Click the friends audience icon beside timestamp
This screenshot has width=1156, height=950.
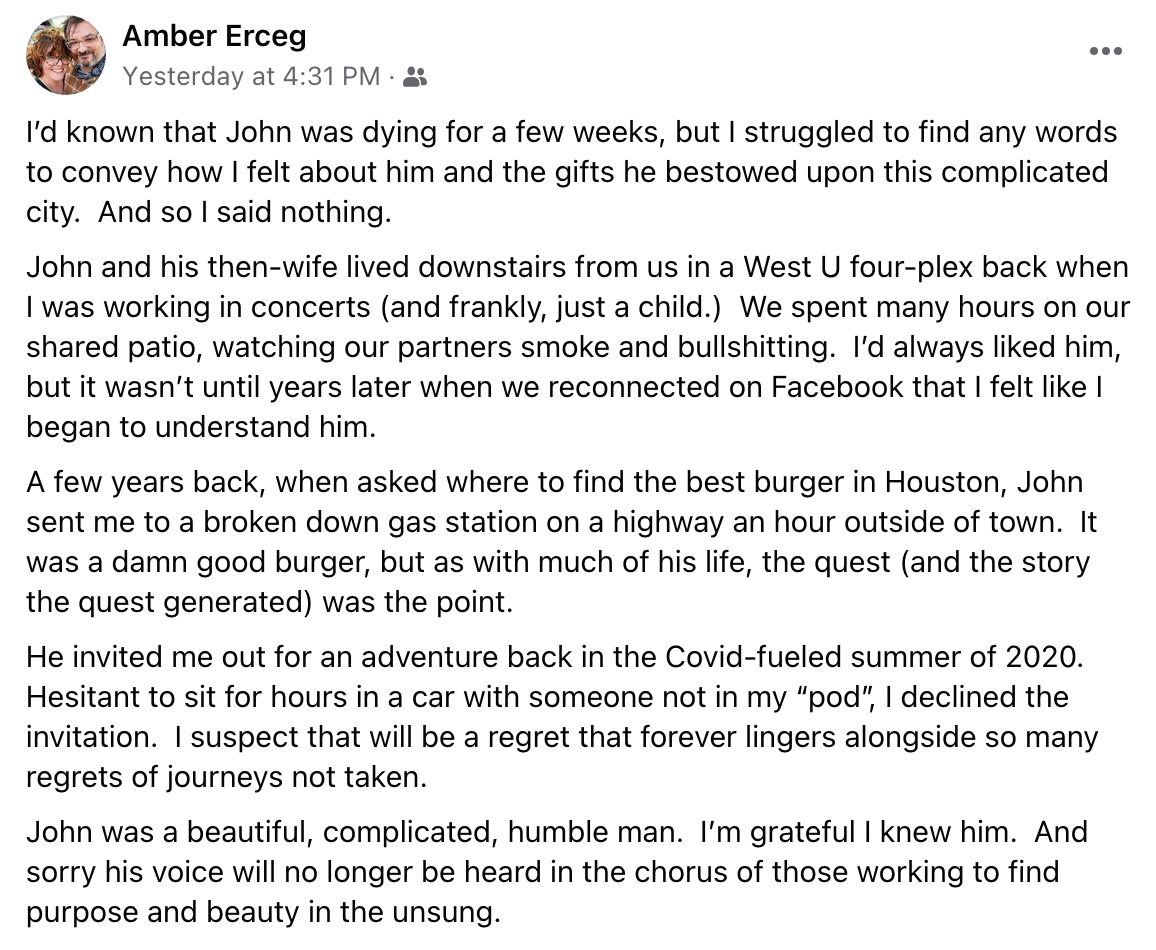(415, 77)
